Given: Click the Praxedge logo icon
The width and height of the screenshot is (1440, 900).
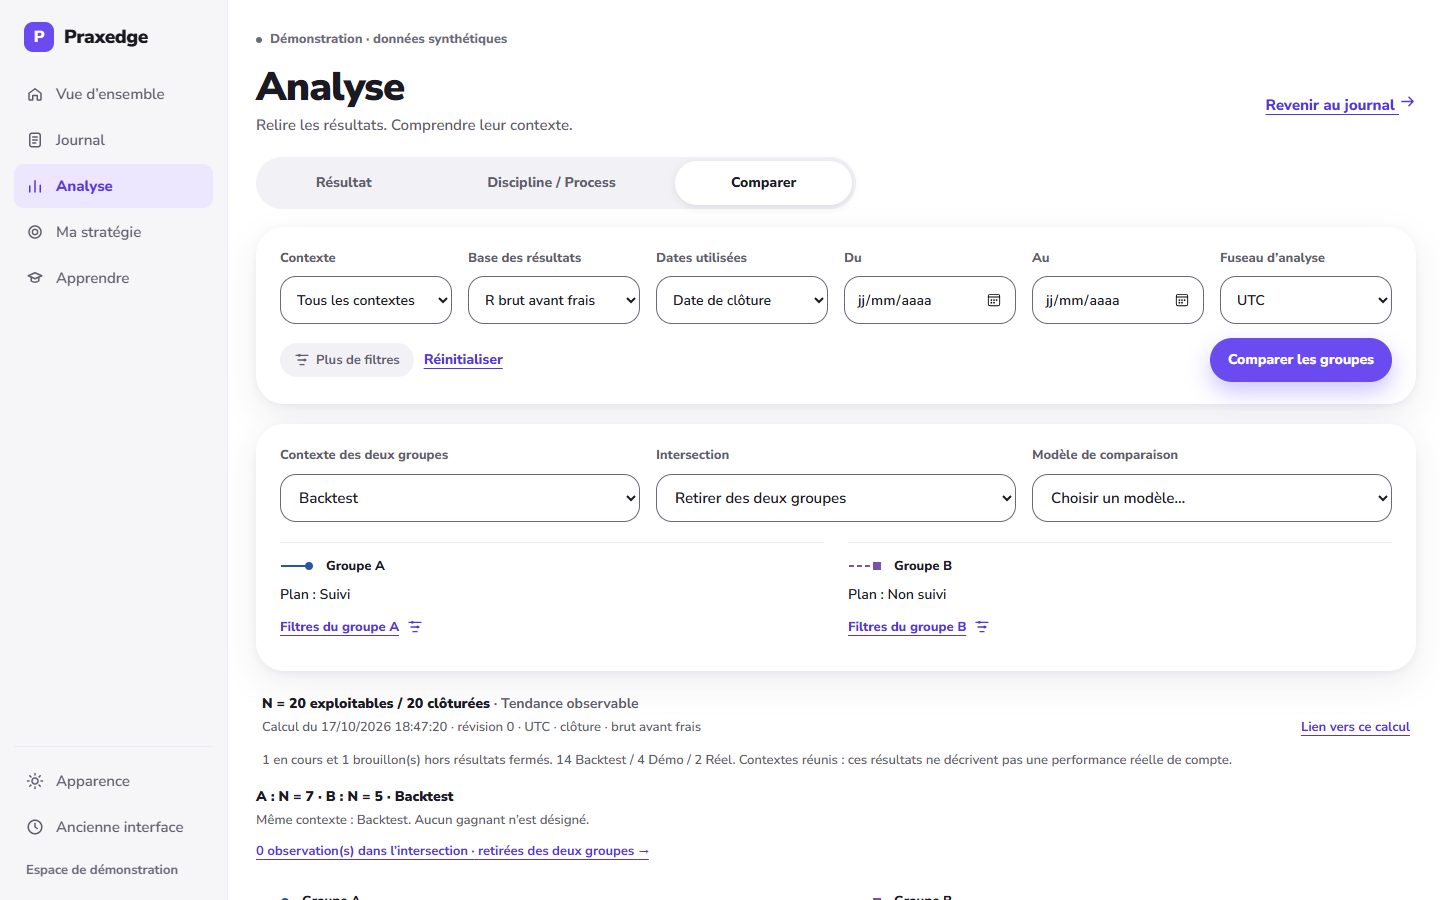Looking at the screenshot, I should tap(39, 37).
